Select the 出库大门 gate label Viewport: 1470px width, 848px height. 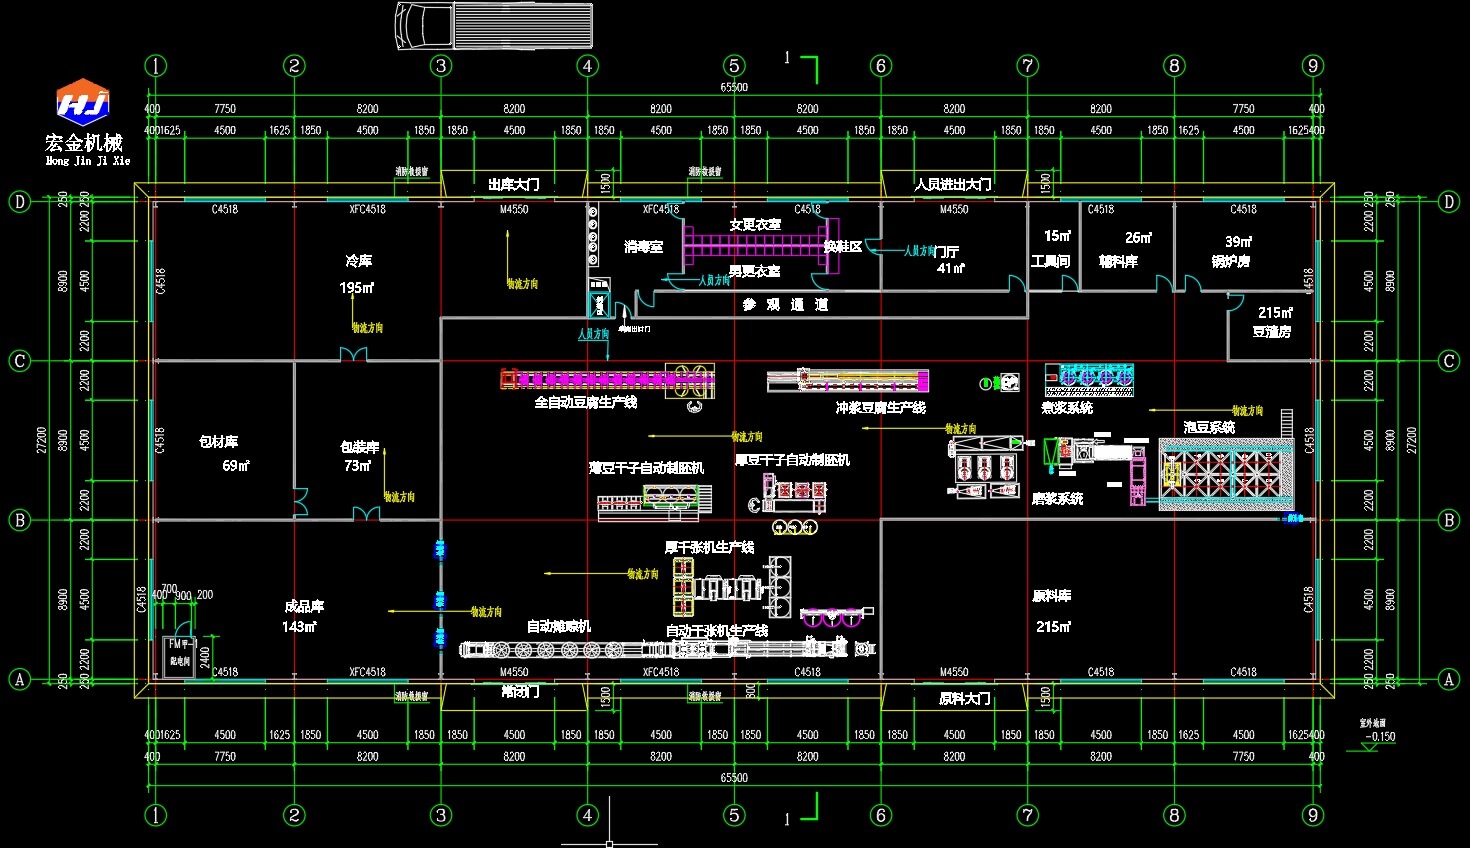pyautogui.click(x=513, y=184)
